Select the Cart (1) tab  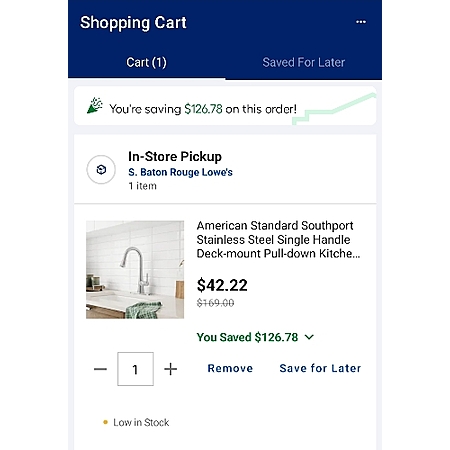[146, 62]
